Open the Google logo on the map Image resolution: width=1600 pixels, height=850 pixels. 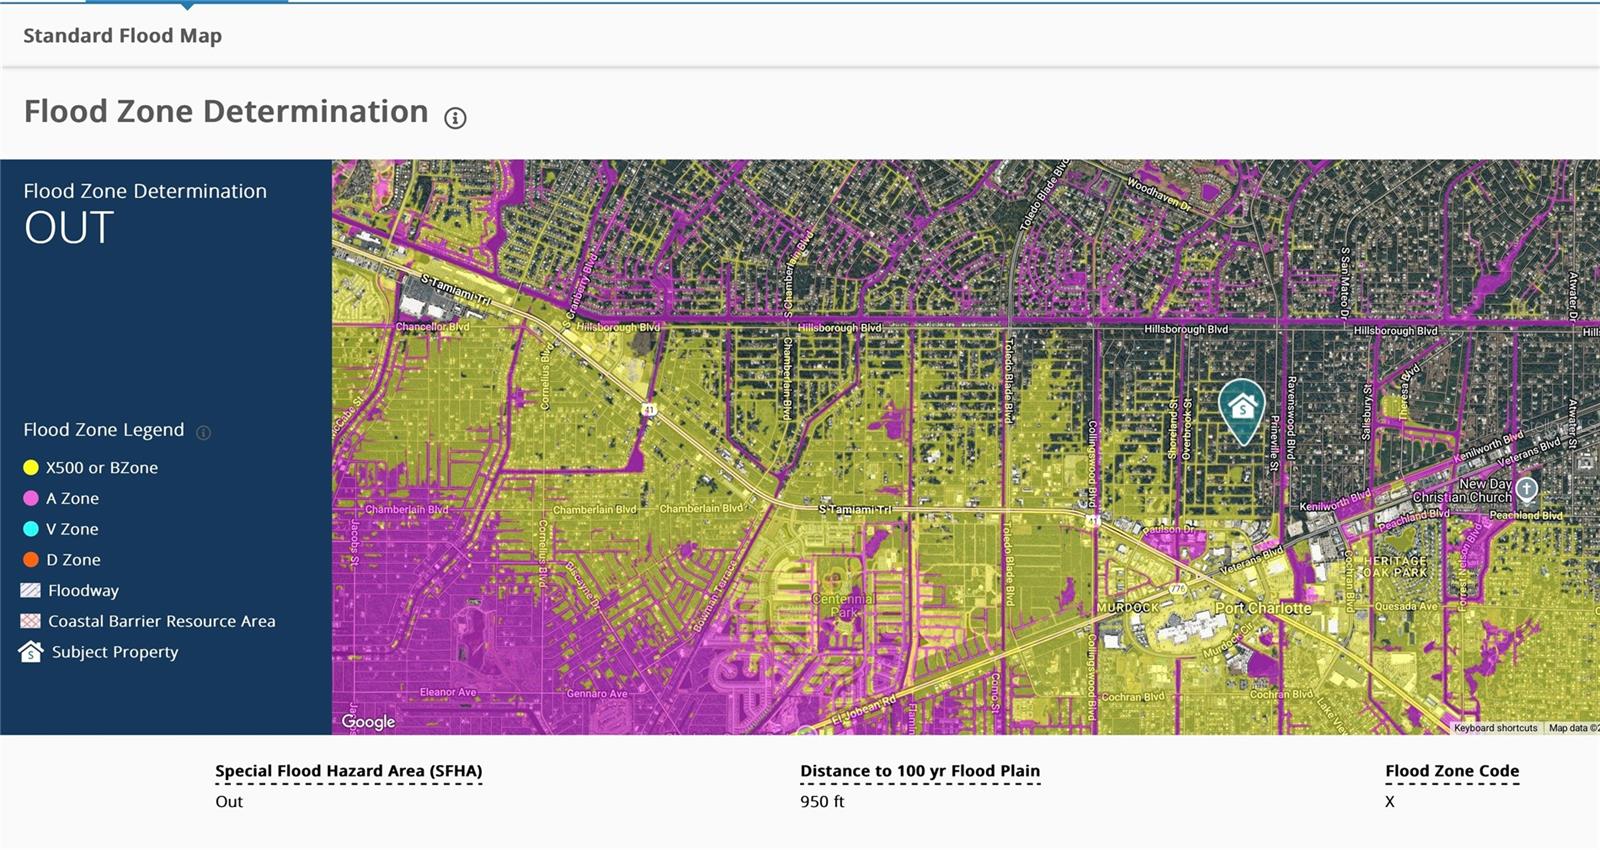click(x=368, y=721)
